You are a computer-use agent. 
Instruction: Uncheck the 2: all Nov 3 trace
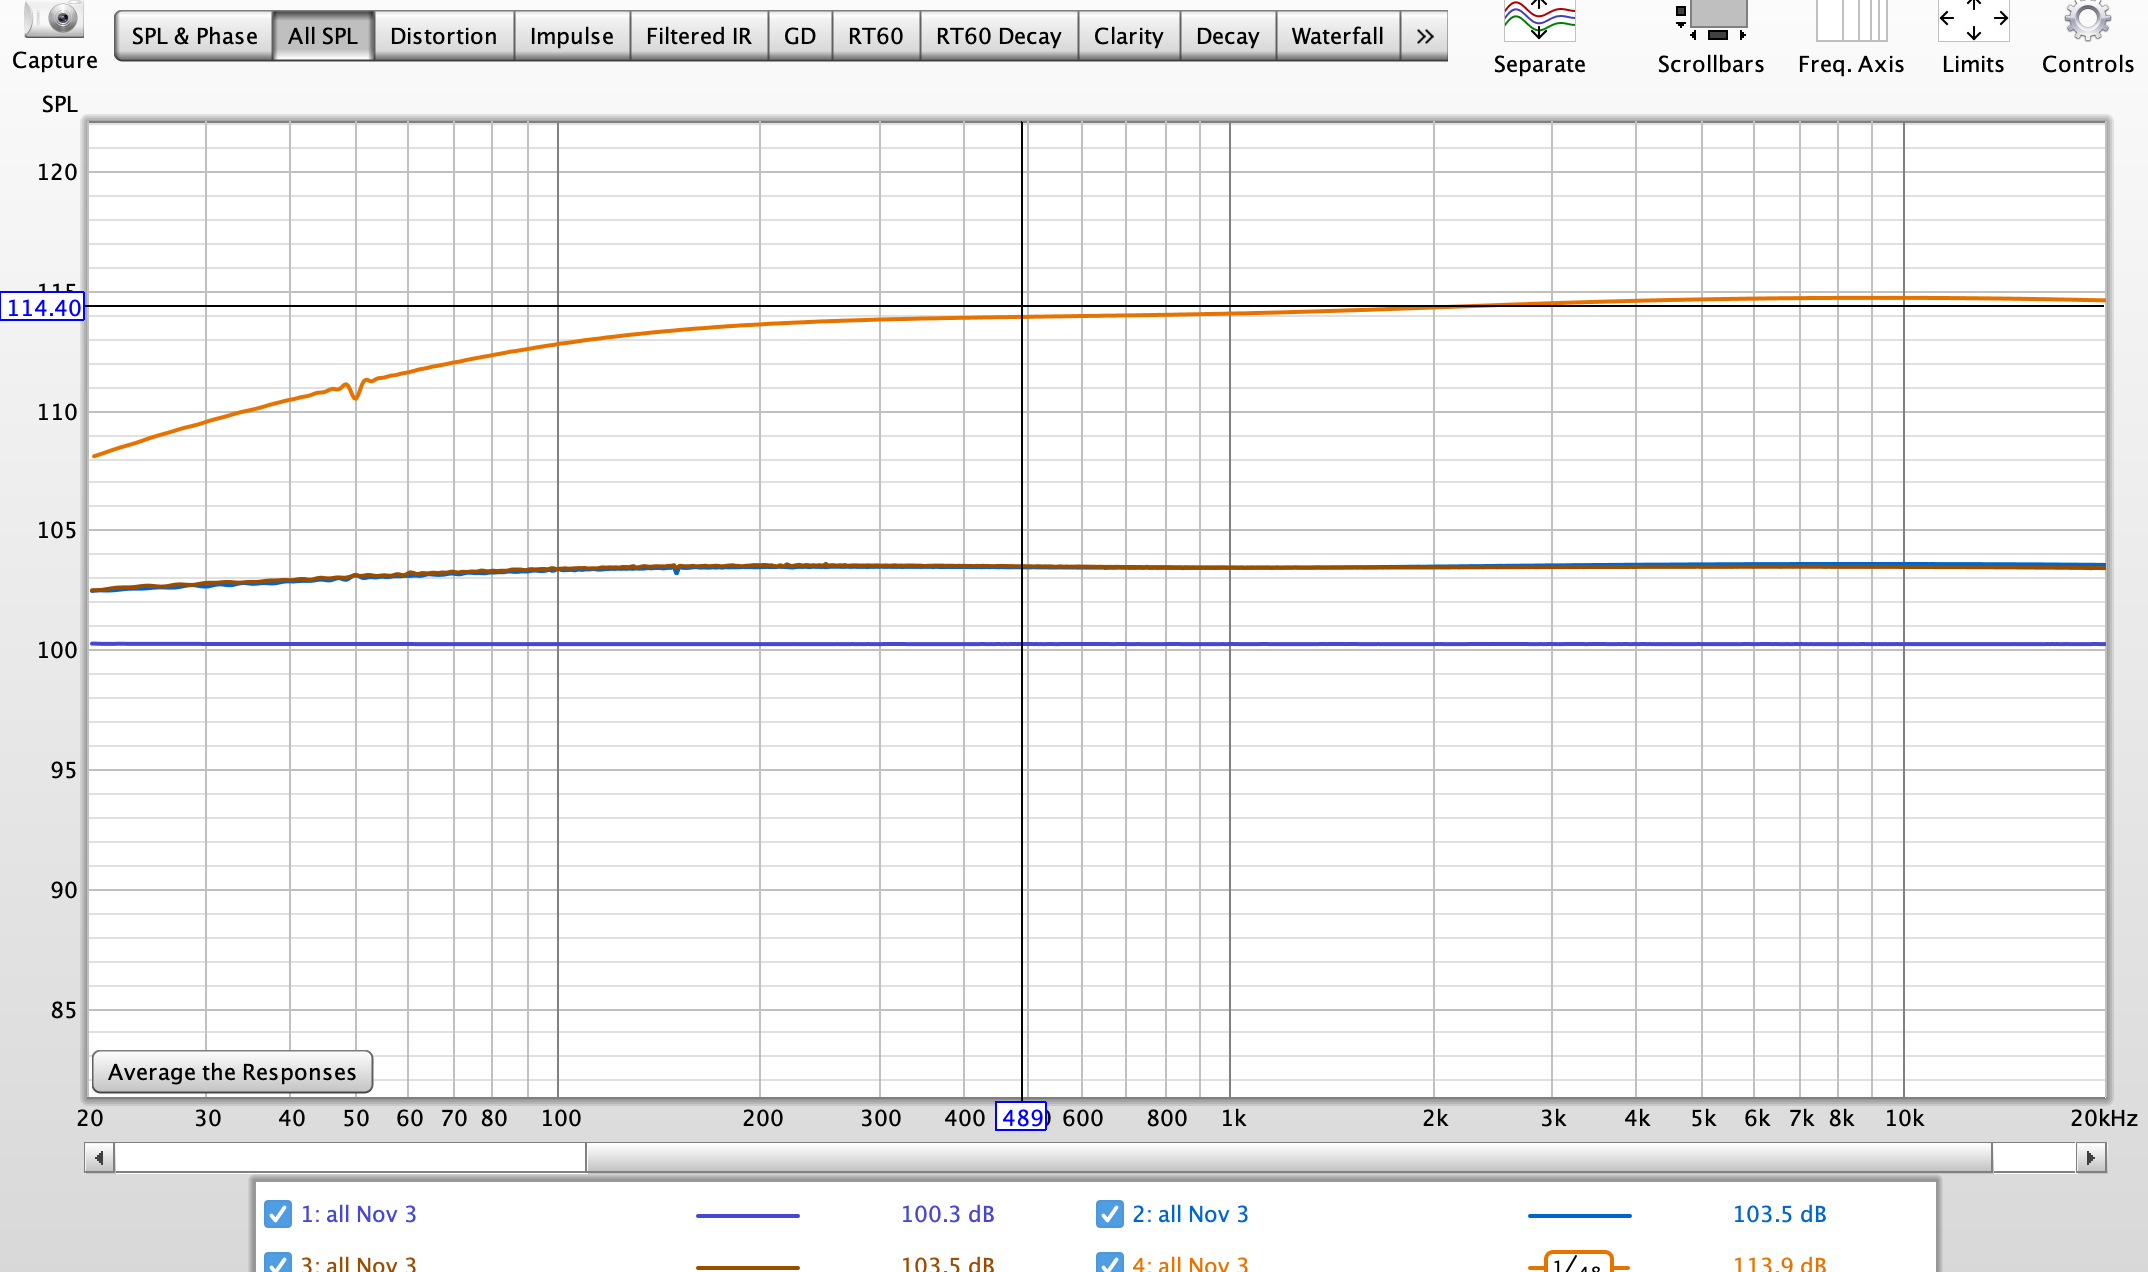[1109, 1214]
